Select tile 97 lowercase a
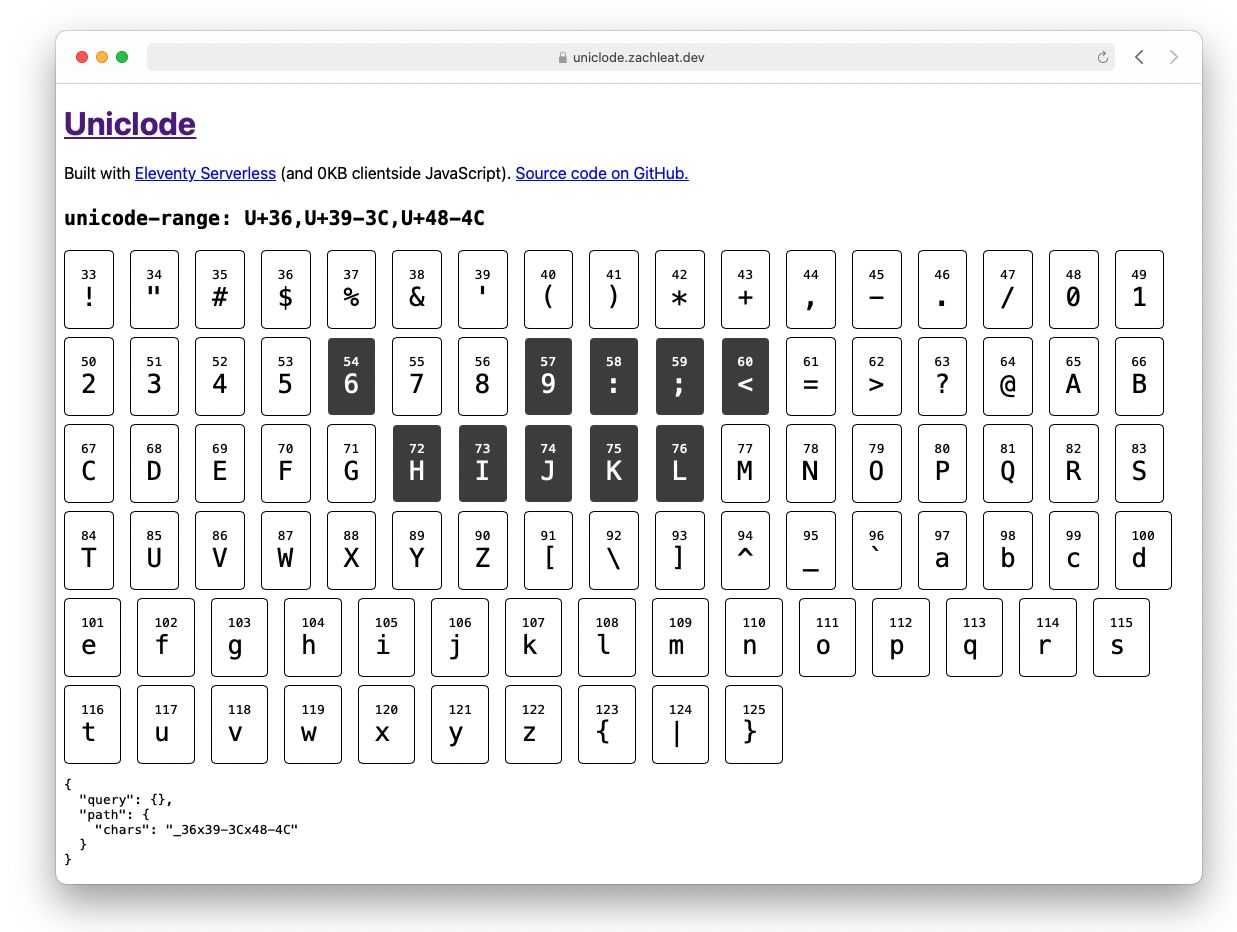Screen dimensions: 1237x932 [942, 550]
